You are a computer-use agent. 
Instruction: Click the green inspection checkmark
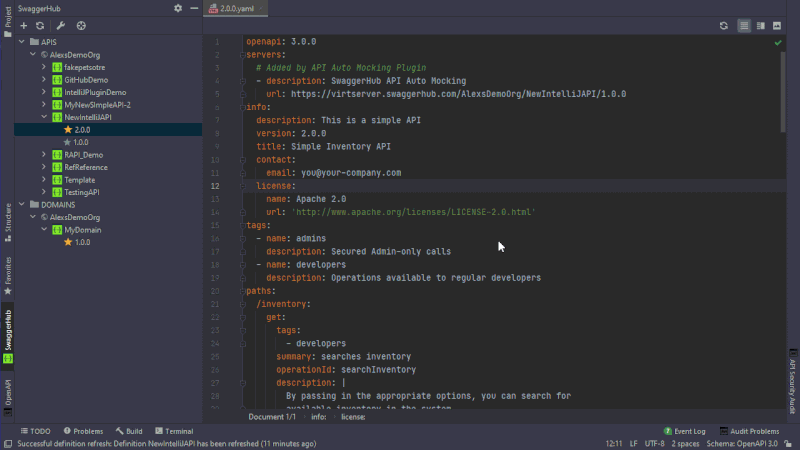pos(778,43)
